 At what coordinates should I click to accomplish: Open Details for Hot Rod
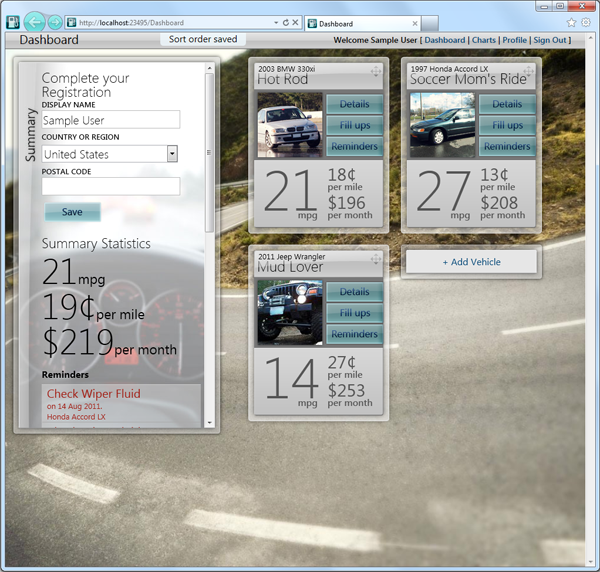[354, 104]
